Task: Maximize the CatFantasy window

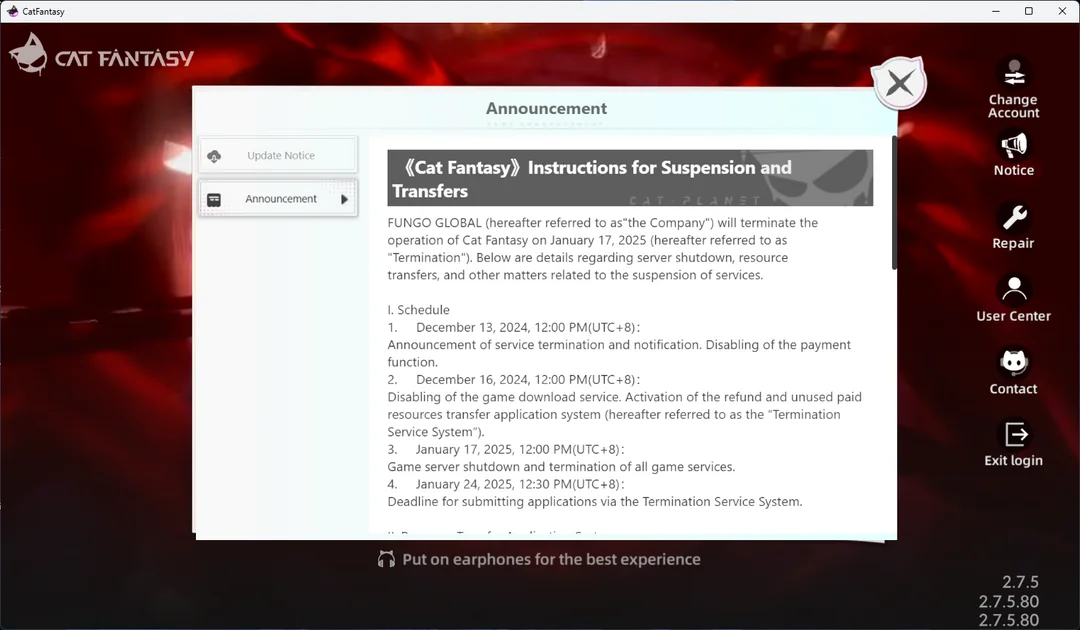Action: [x=1028, y=11]
